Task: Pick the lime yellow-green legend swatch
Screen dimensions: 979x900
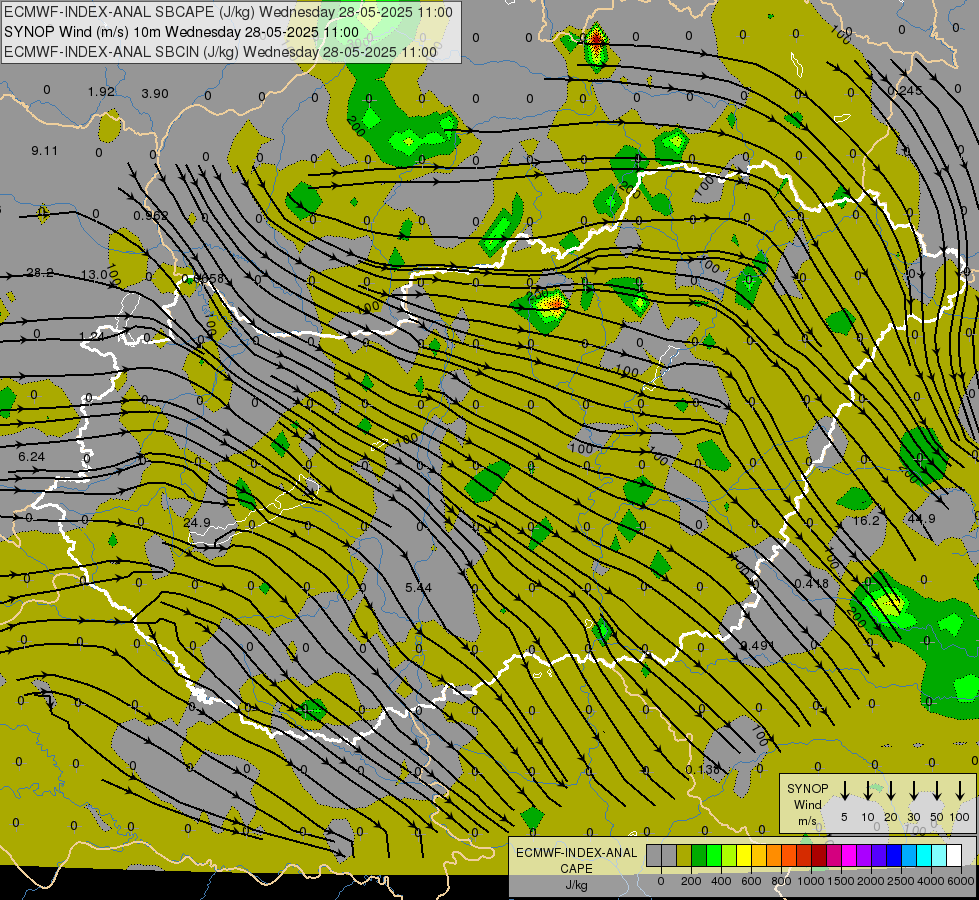Action: 729,855
